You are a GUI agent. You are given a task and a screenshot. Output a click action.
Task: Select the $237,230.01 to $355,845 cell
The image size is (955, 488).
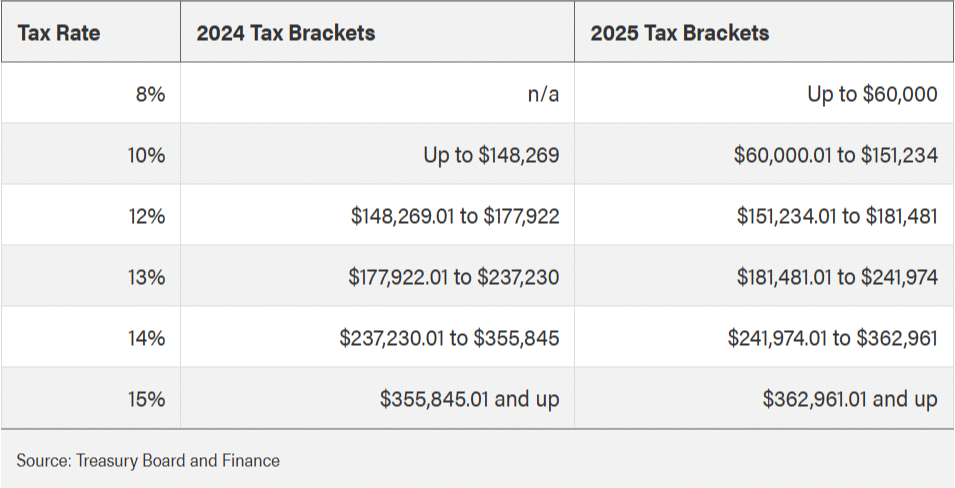pos(449,338)
